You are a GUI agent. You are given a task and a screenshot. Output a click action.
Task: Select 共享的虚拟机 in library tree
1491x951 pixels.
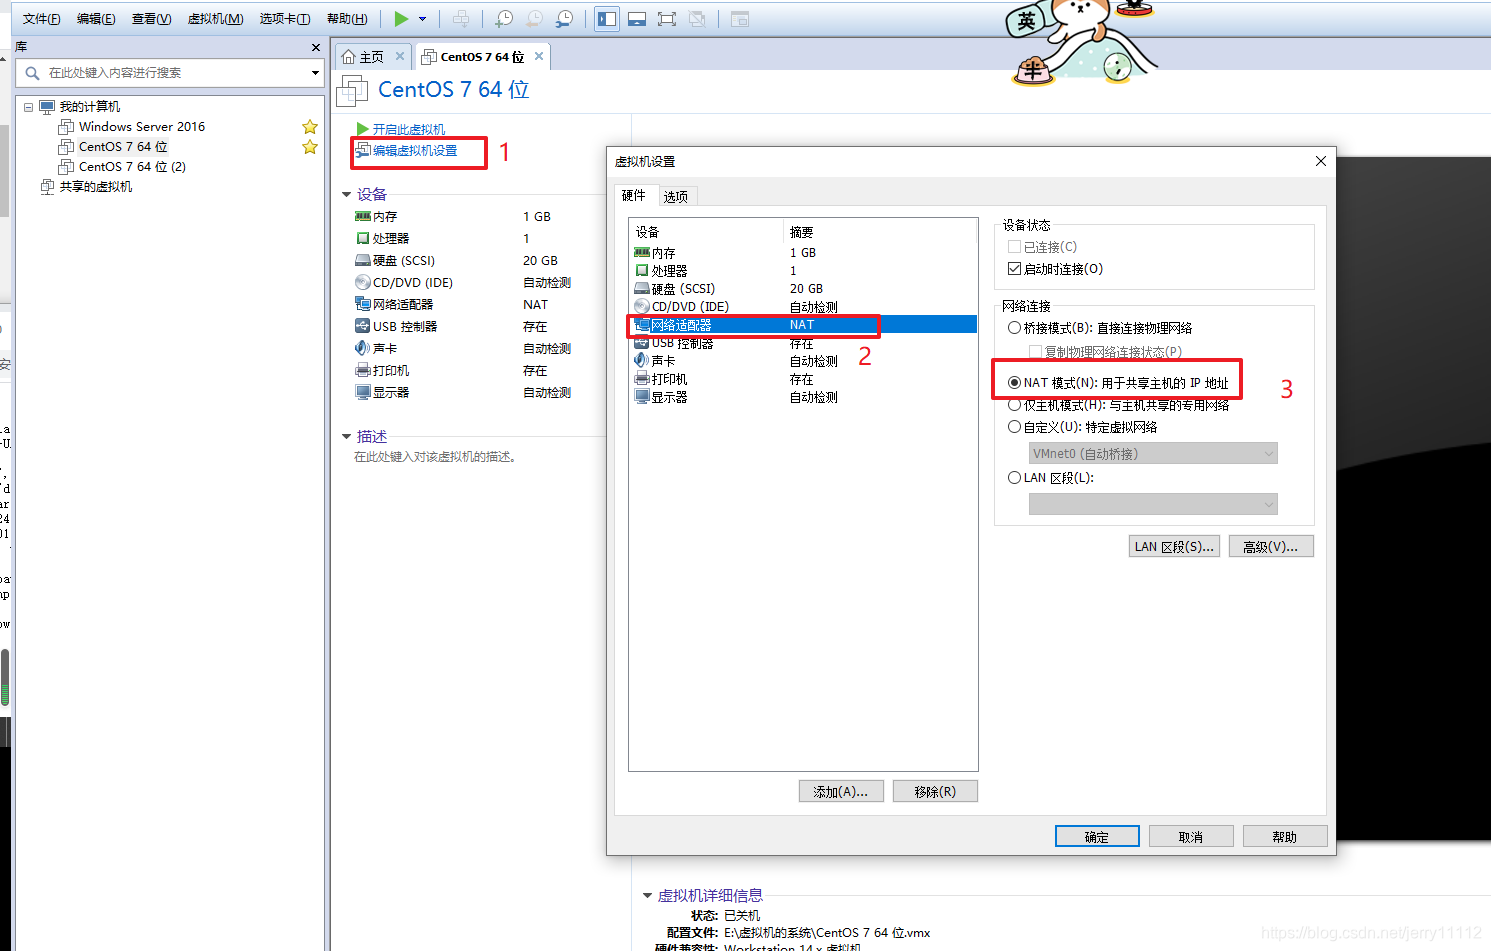click(95, 187)
